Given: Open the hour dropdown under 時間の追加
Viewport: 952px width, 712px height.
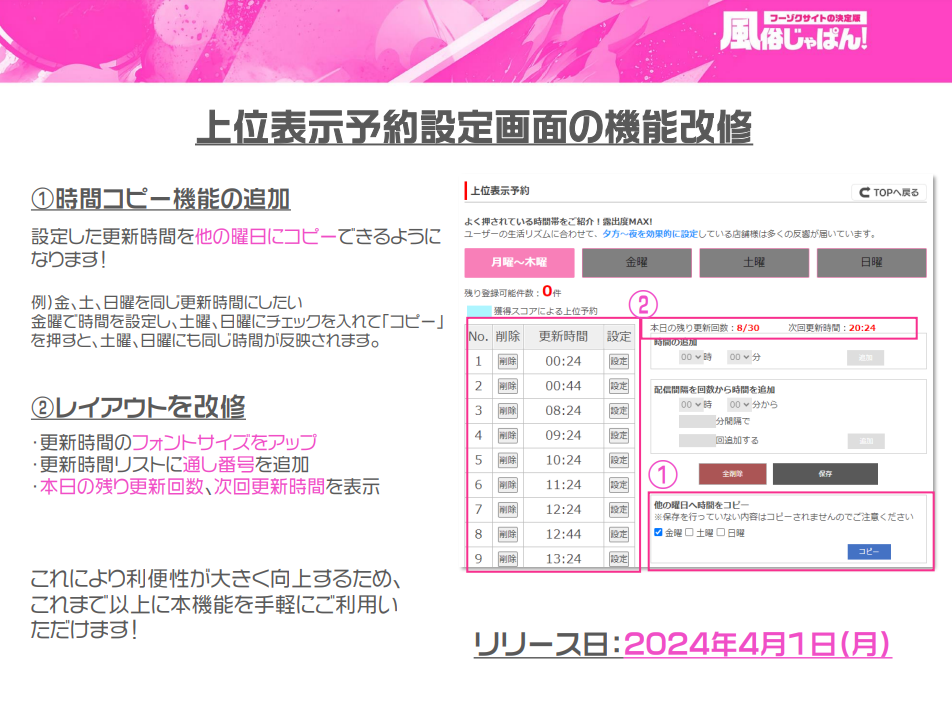Looking at the screenshot, I should tap(689, 356).
